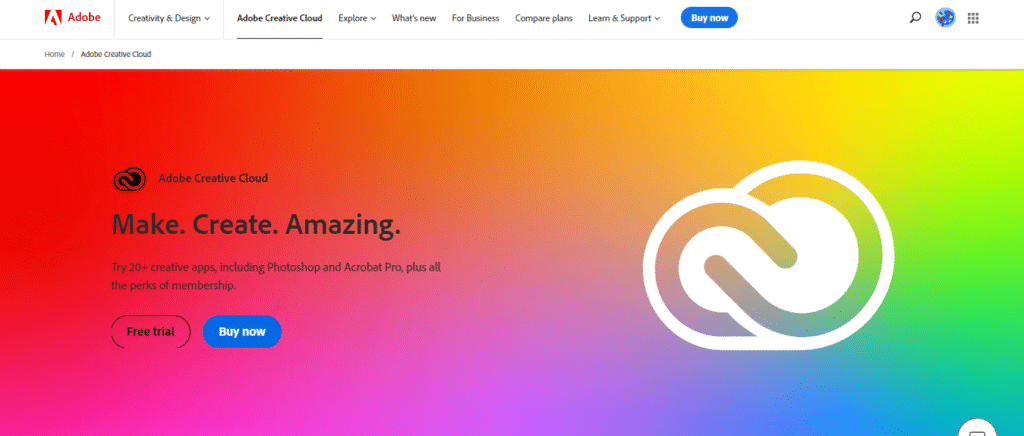This screenshot has height=436, width=1024.
Task: Click the Adobe Creative Cloud breadcrumb
Action: coord(116,54)
